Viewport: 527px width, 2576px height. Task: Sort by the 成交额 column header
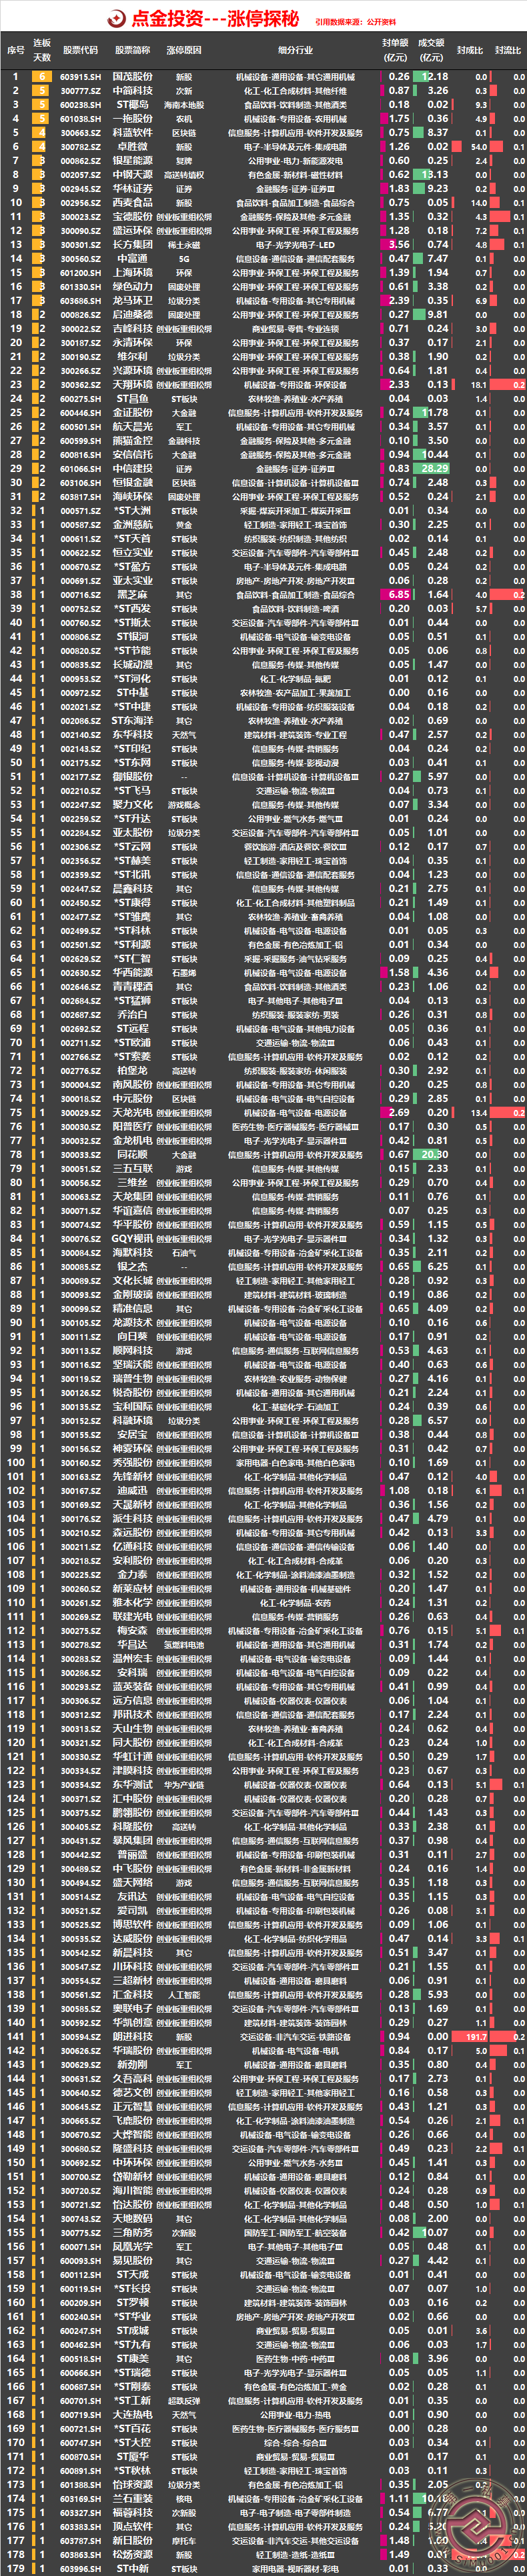tap(431, 49)
